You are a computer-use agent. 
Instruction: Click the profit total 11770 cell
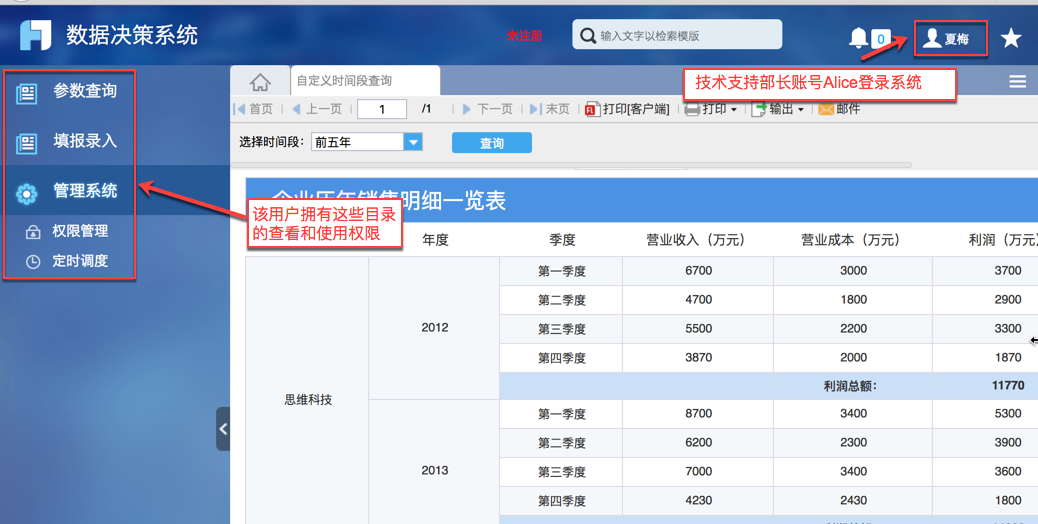tap(1008, 385)
